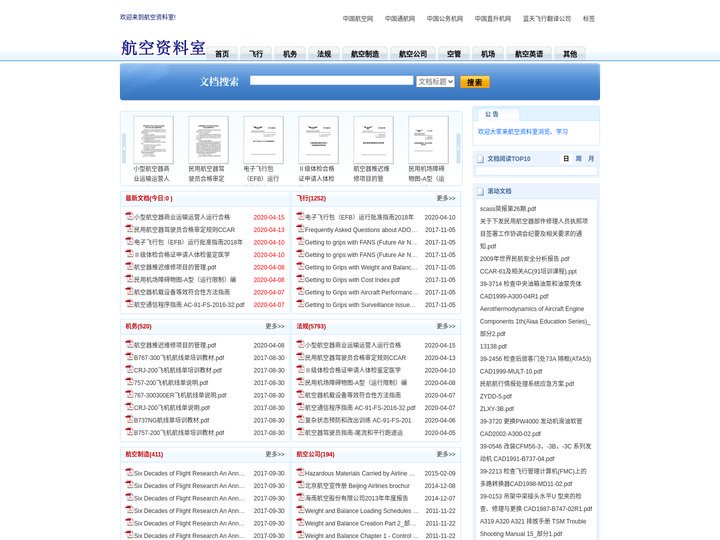
Task: Click PDF icon beside 航空器驾驶员指南-尾流和平行跑道运
Action: point(300,432)
